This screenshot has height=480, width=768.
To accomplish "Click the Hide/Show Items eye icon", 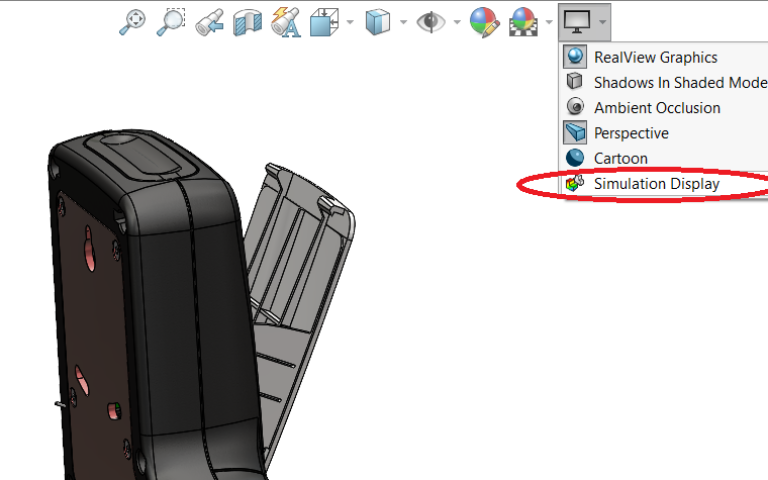I will (x=431, y=21).
